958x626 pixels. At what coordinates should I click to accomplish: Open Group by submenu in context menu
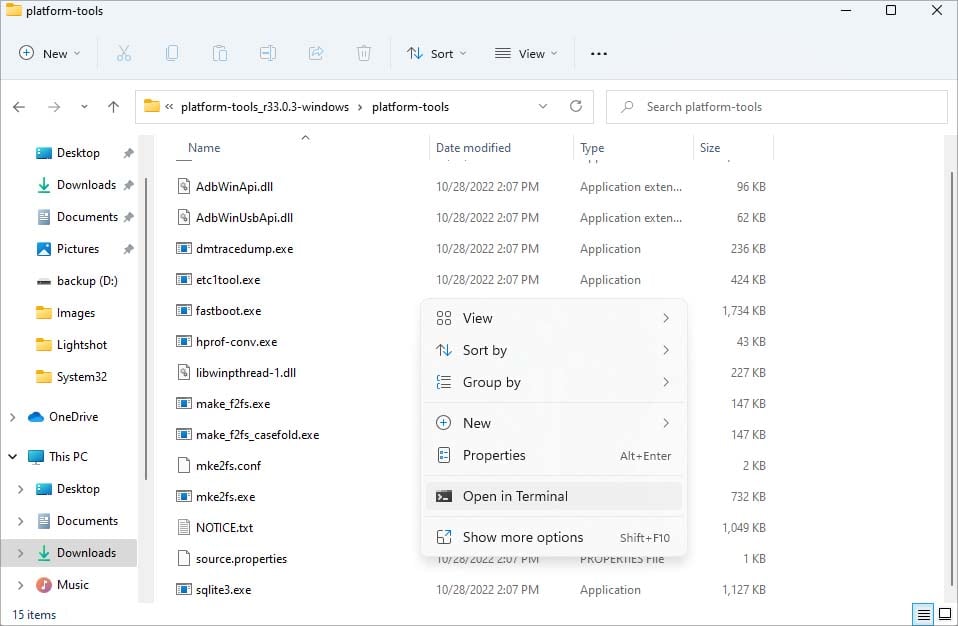(x=554, y=382)
